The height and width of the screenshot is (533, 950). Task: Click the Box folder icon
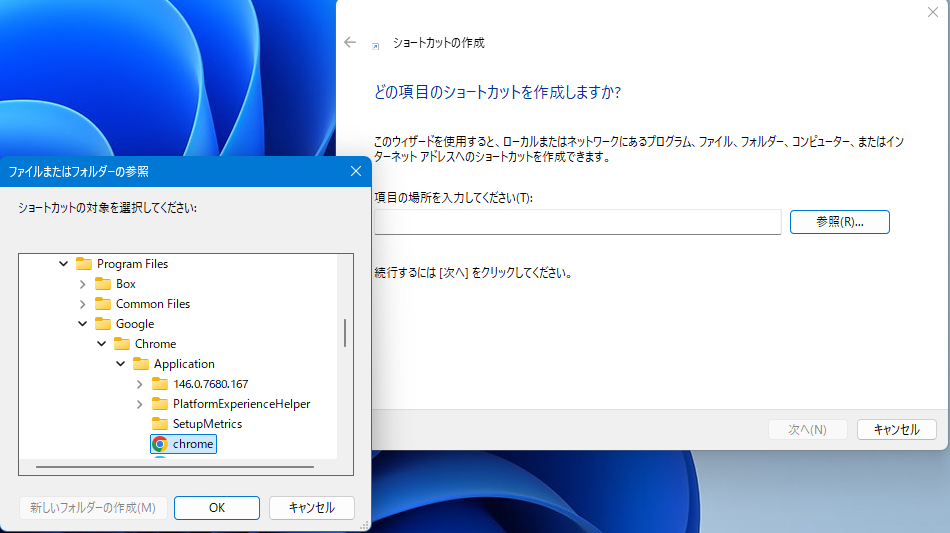[x=103, y=284]
